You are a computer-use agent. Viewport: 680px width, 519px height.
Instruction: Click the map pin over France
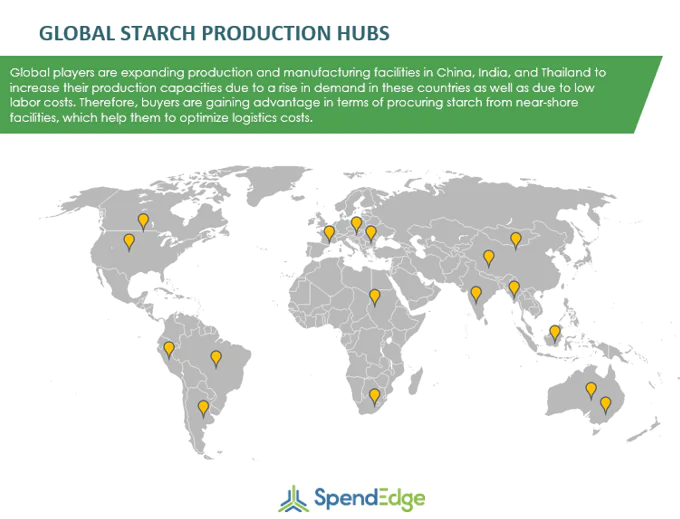[x=330, y=234]
